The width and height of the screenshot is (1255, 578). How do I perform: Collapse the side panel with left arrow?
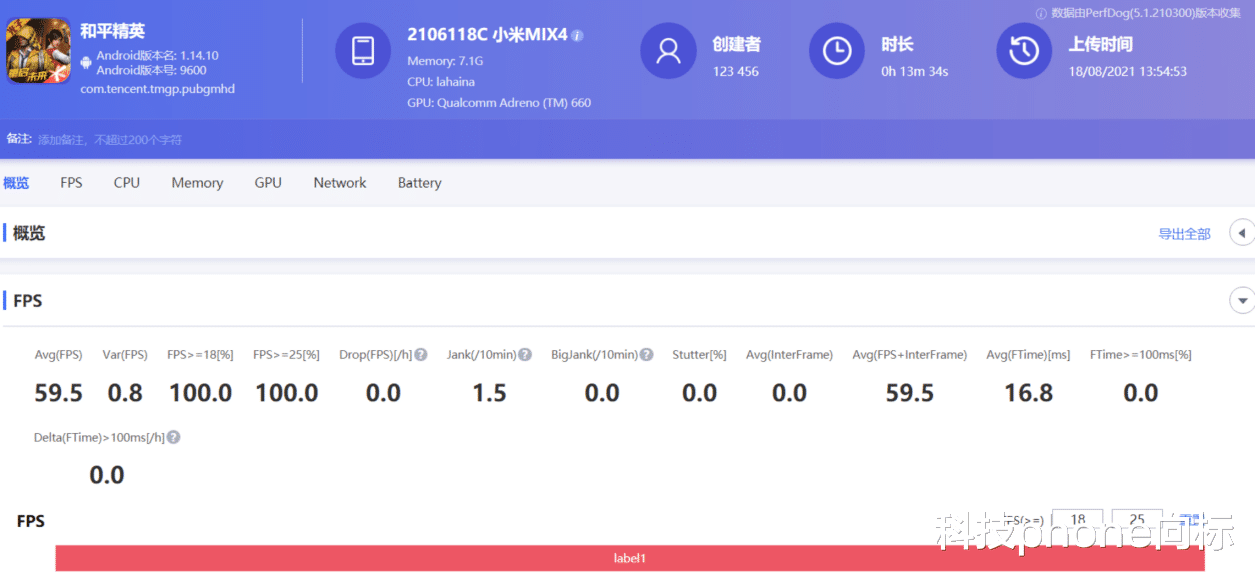coord(1241,233)
